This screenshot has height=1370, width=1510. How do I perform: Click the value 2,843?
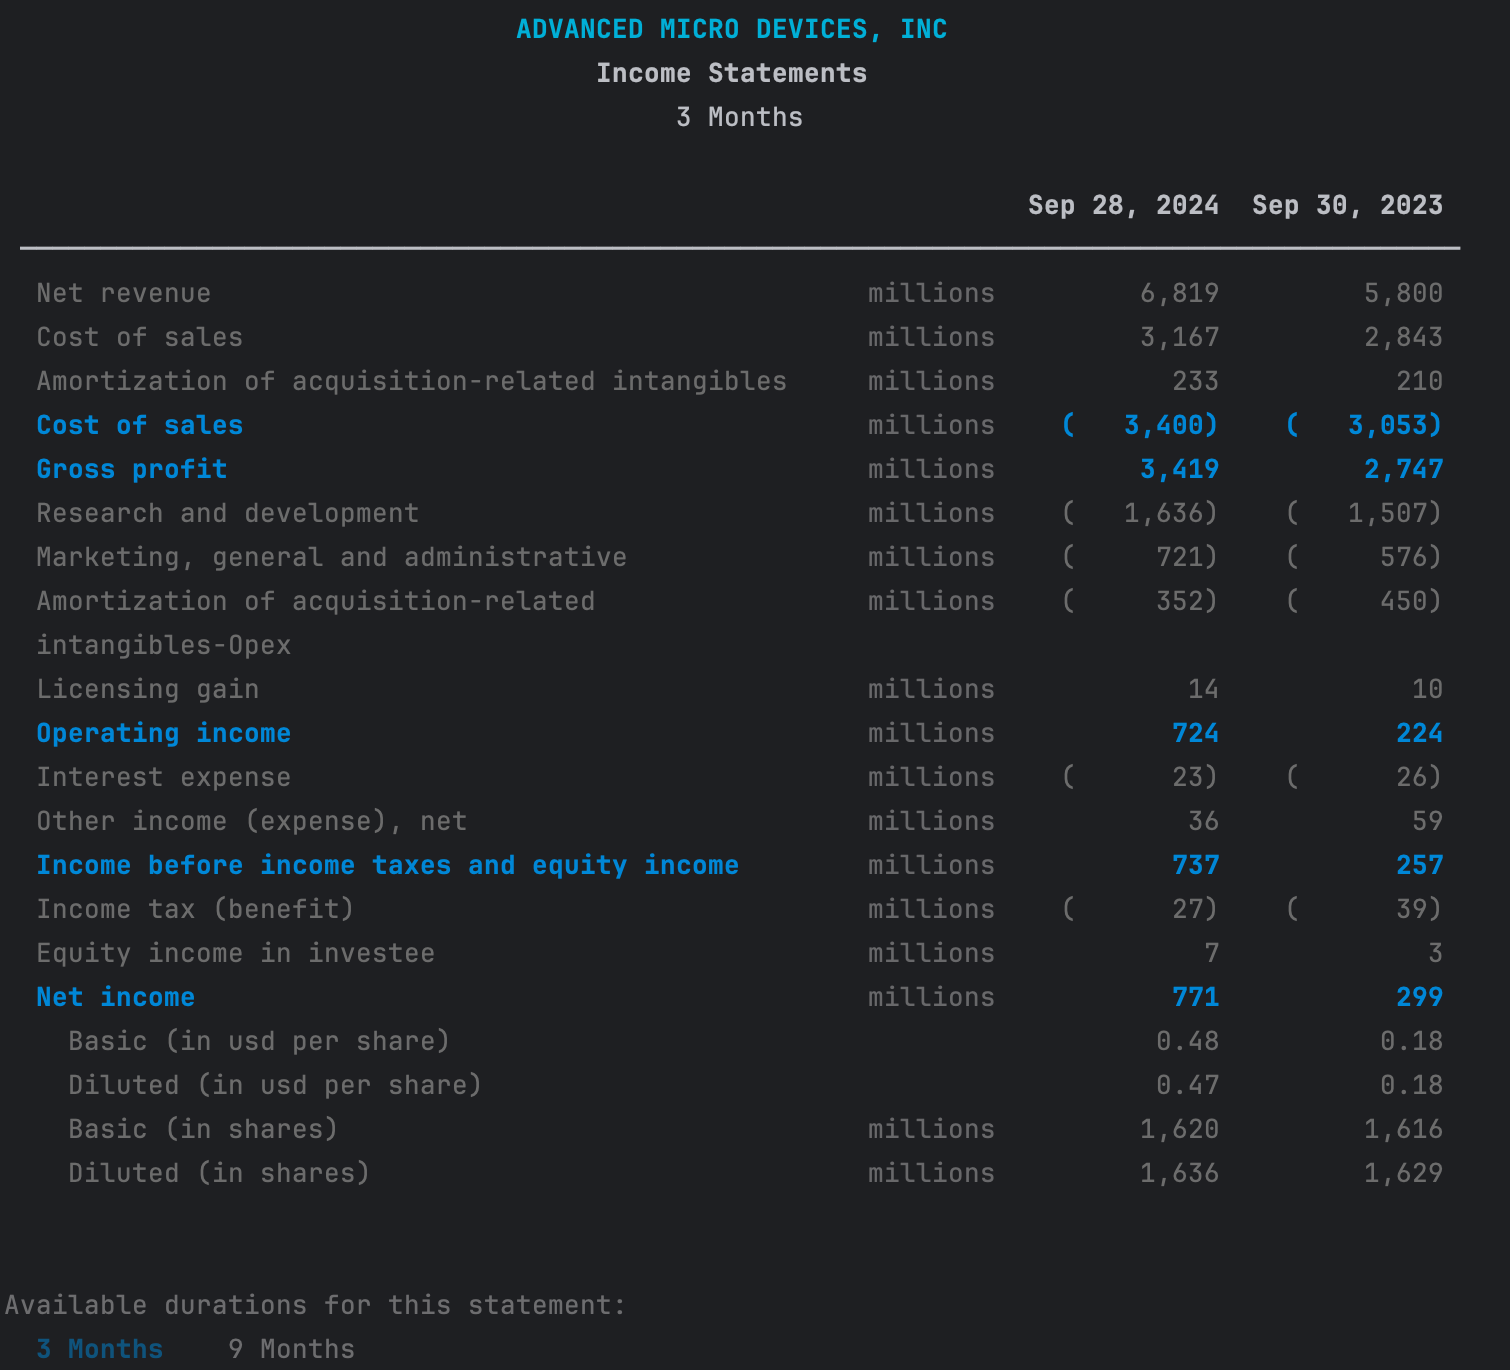click(1403, 337)
